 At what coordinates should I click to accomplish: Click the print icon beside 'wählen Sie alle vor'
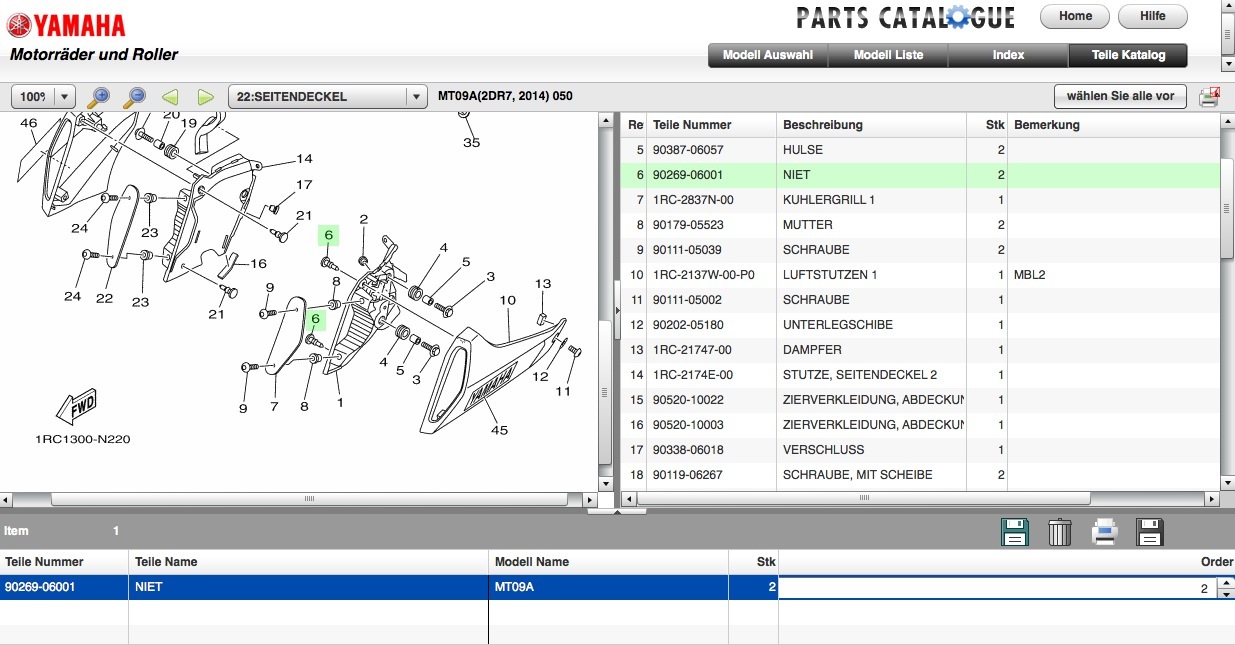[1209, 97]
